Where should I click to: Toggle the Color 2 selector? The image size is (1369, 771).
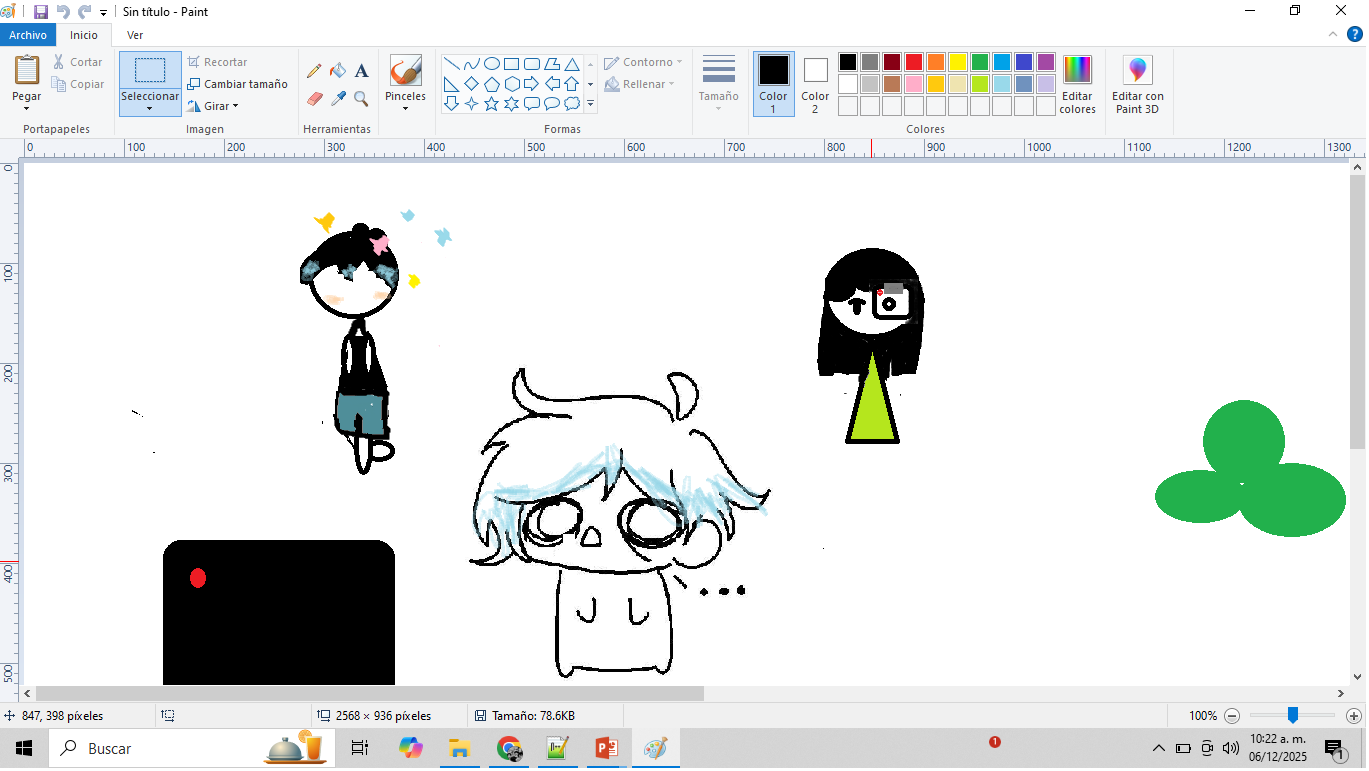(x=815, y=84)
